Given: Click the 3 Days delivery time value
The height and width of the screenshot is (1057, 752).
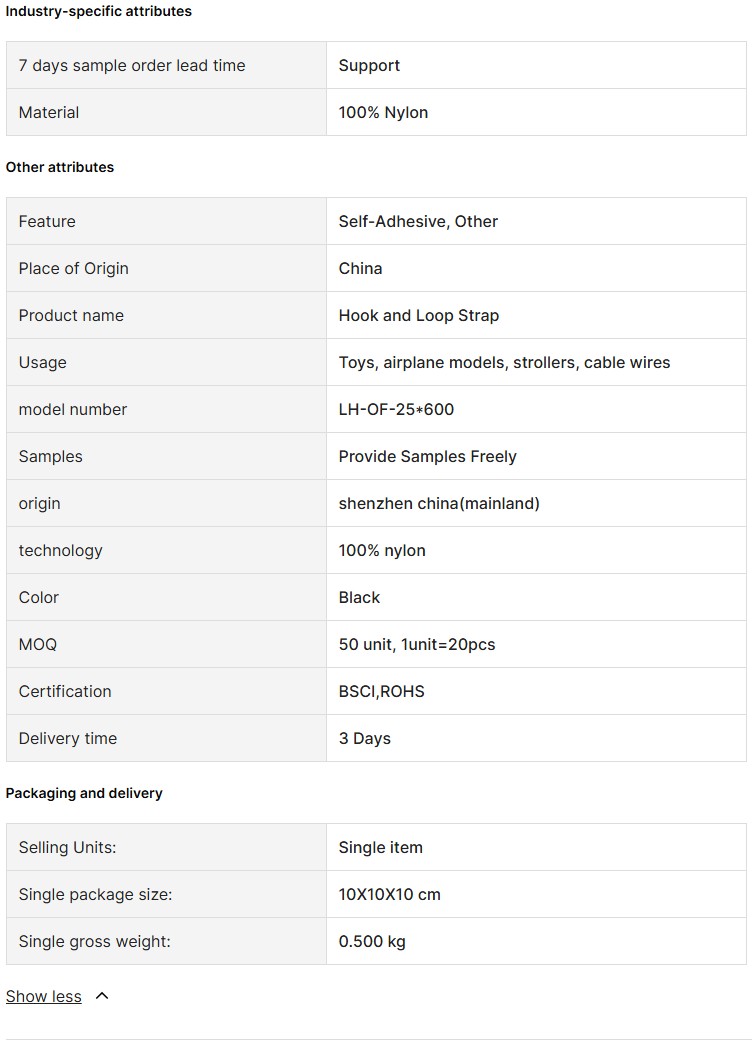Looking at the screenshot, I should (x=365, y=738).
